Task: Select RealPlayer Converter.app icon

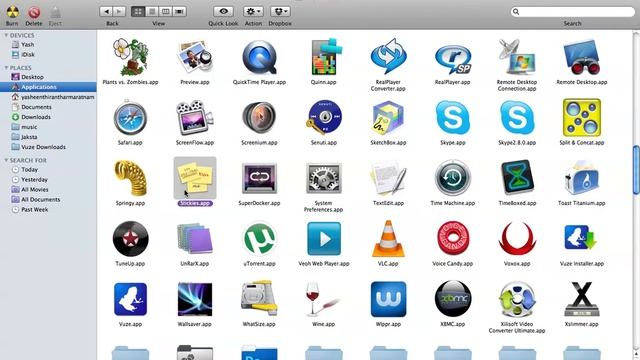Action: pos(388,57)
